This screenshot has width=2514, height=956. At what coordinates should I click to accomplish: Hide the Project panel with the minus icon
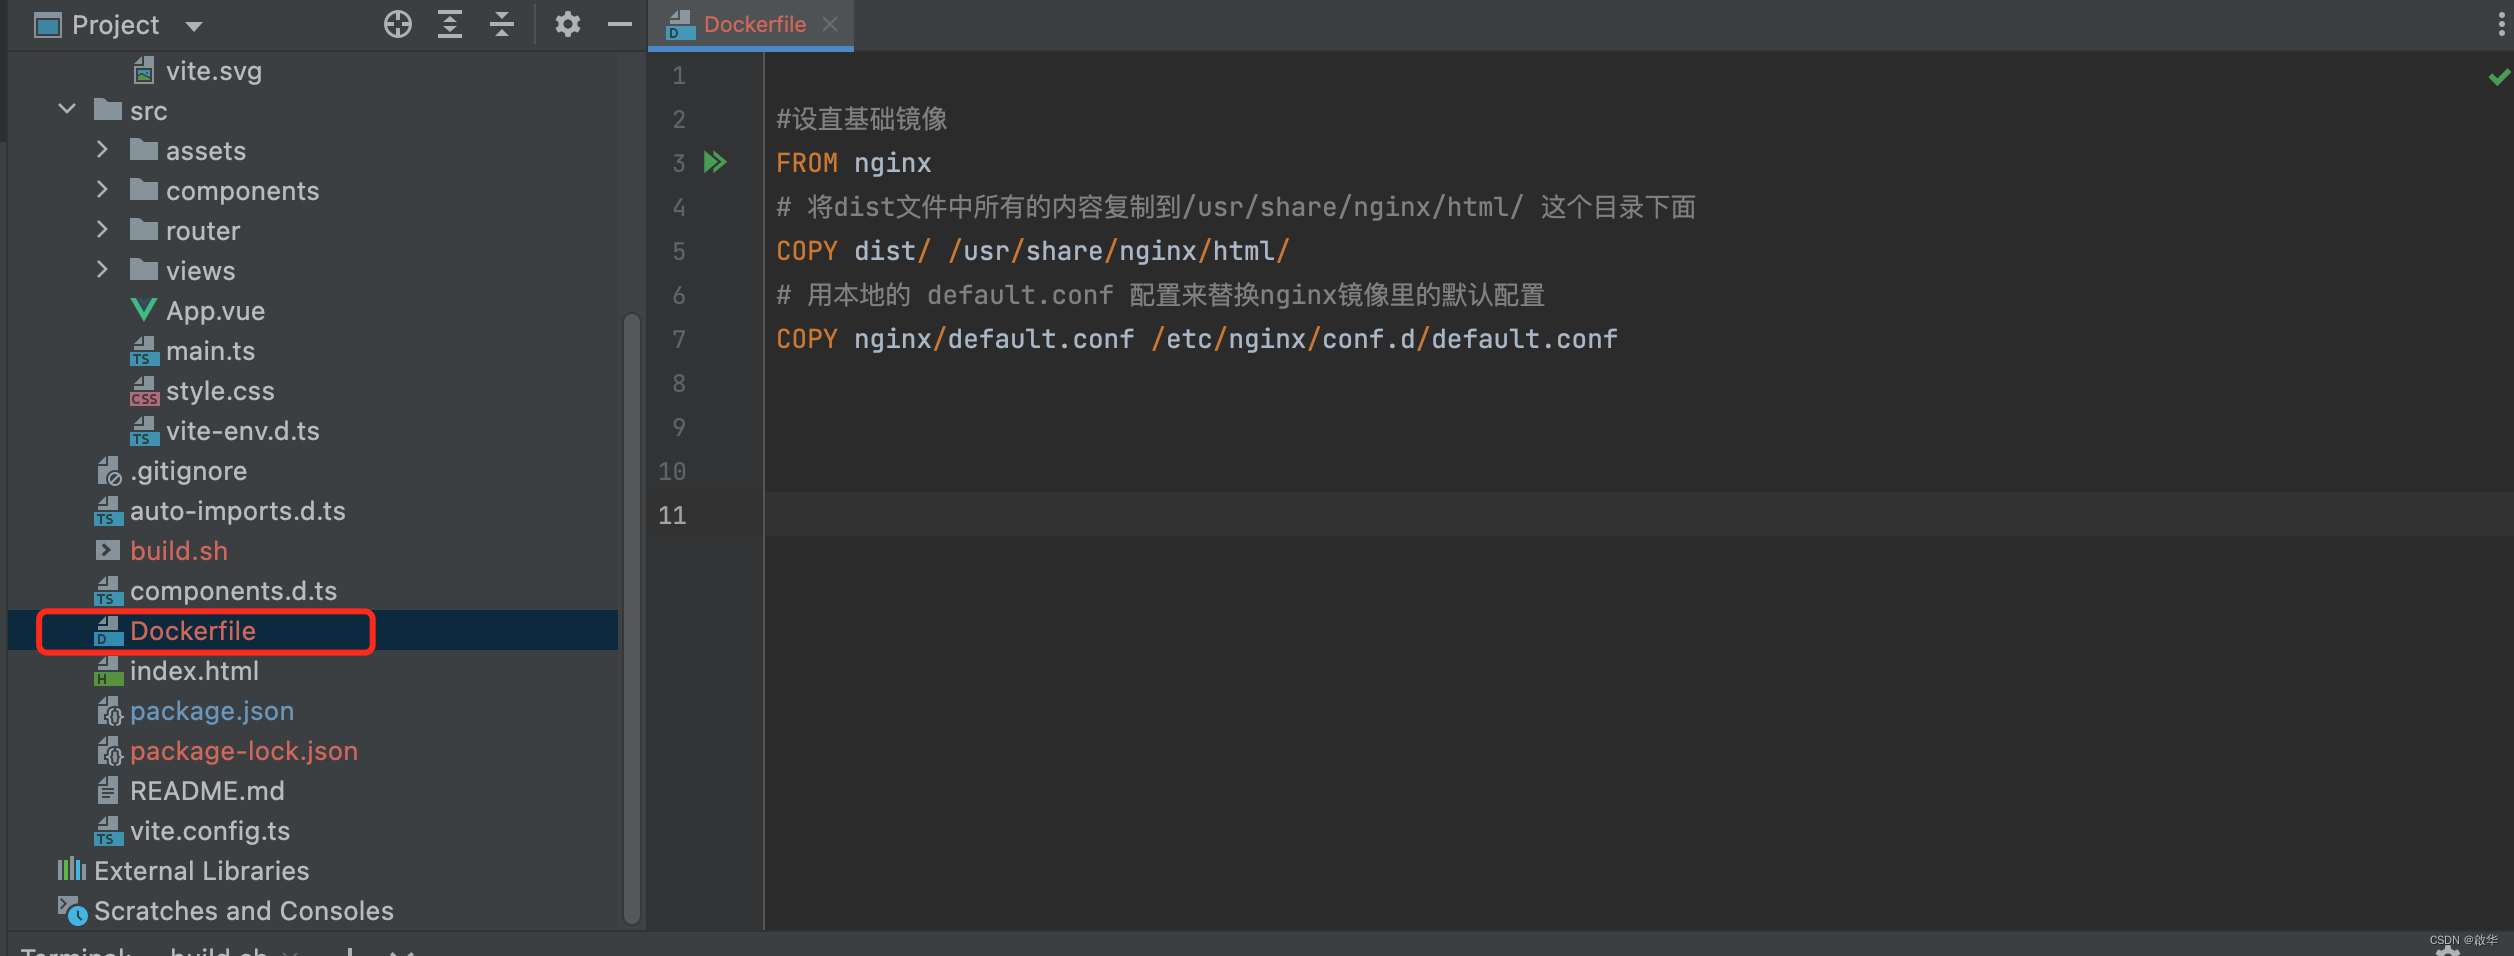tap(620, 24)
